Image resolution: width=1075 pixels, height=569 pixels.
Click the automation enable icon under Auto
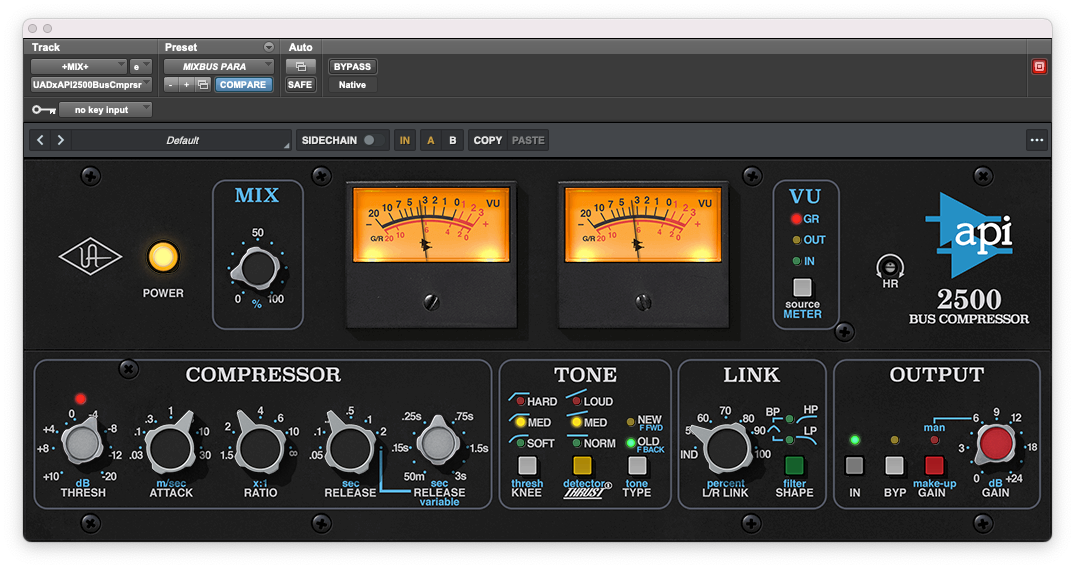[300, 66]
